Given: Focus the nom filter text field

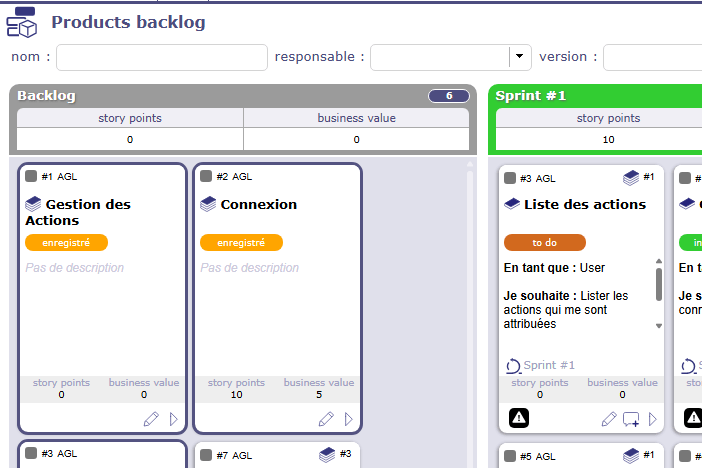Looking at the screenshot, I should (x=162, y=57).
